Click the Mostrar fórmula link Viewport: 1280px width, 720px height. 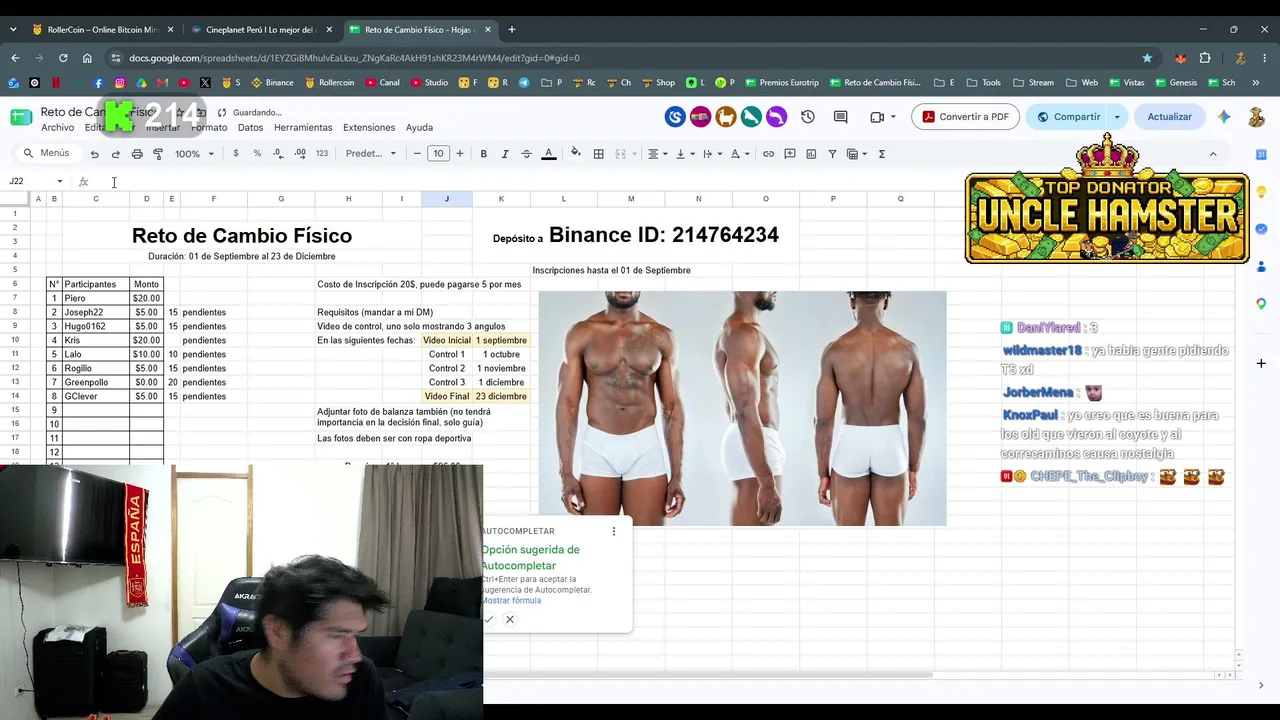tap(511, 601)
